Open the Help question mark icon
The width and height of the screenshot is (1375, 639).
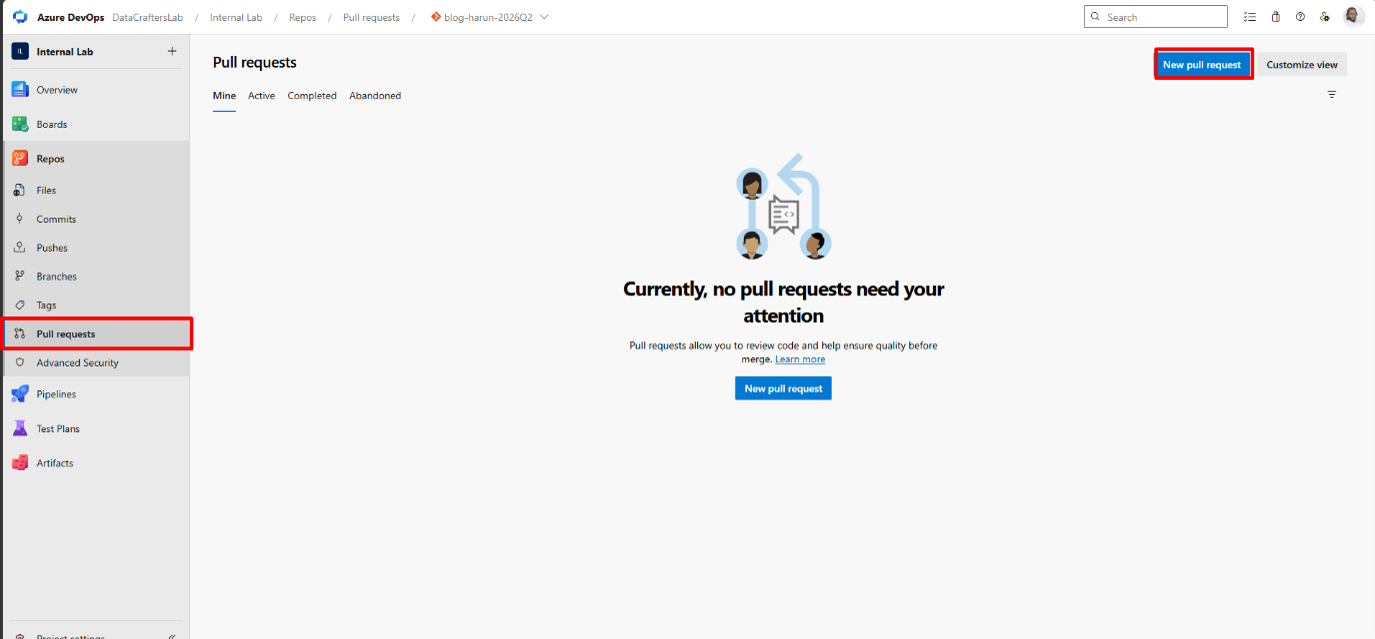[x=1300, y=17]
